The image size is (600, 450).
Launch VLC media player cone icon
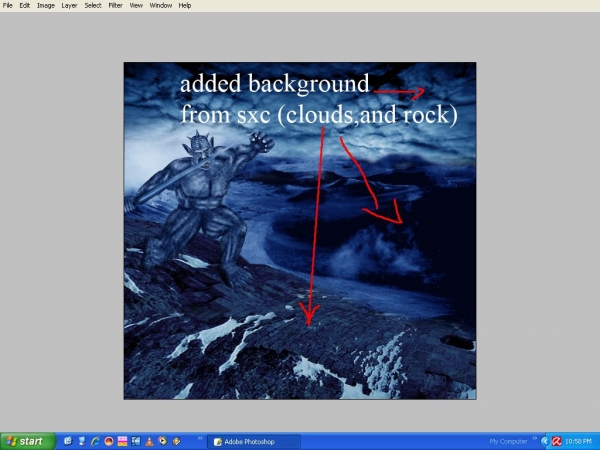tap(149, 441)
